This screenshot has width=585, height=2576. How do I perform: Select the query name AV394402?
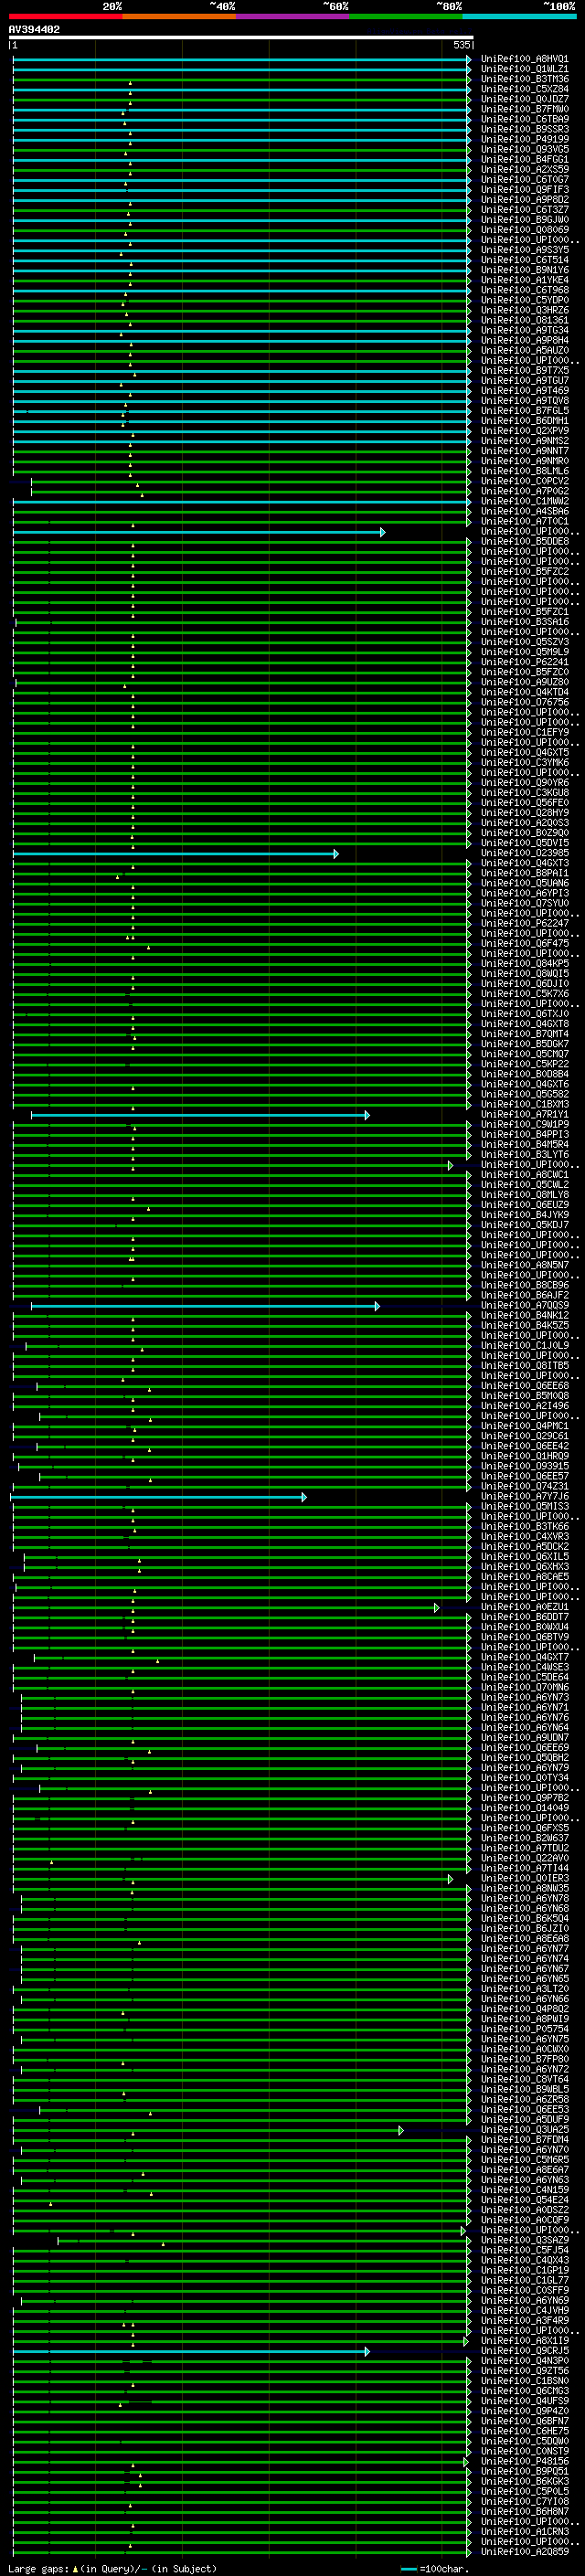coord(34,30)
